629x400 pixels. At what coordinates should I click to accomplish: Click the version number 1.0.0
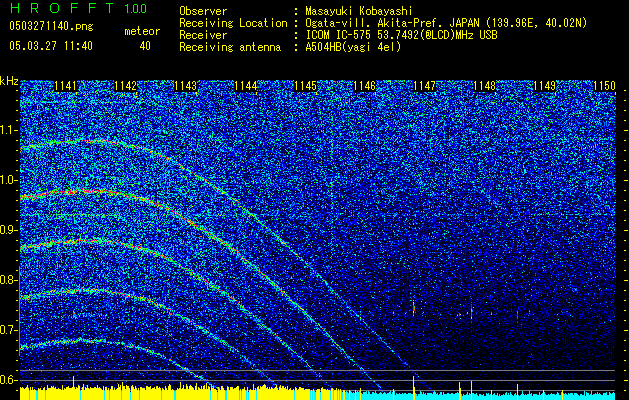135,8
